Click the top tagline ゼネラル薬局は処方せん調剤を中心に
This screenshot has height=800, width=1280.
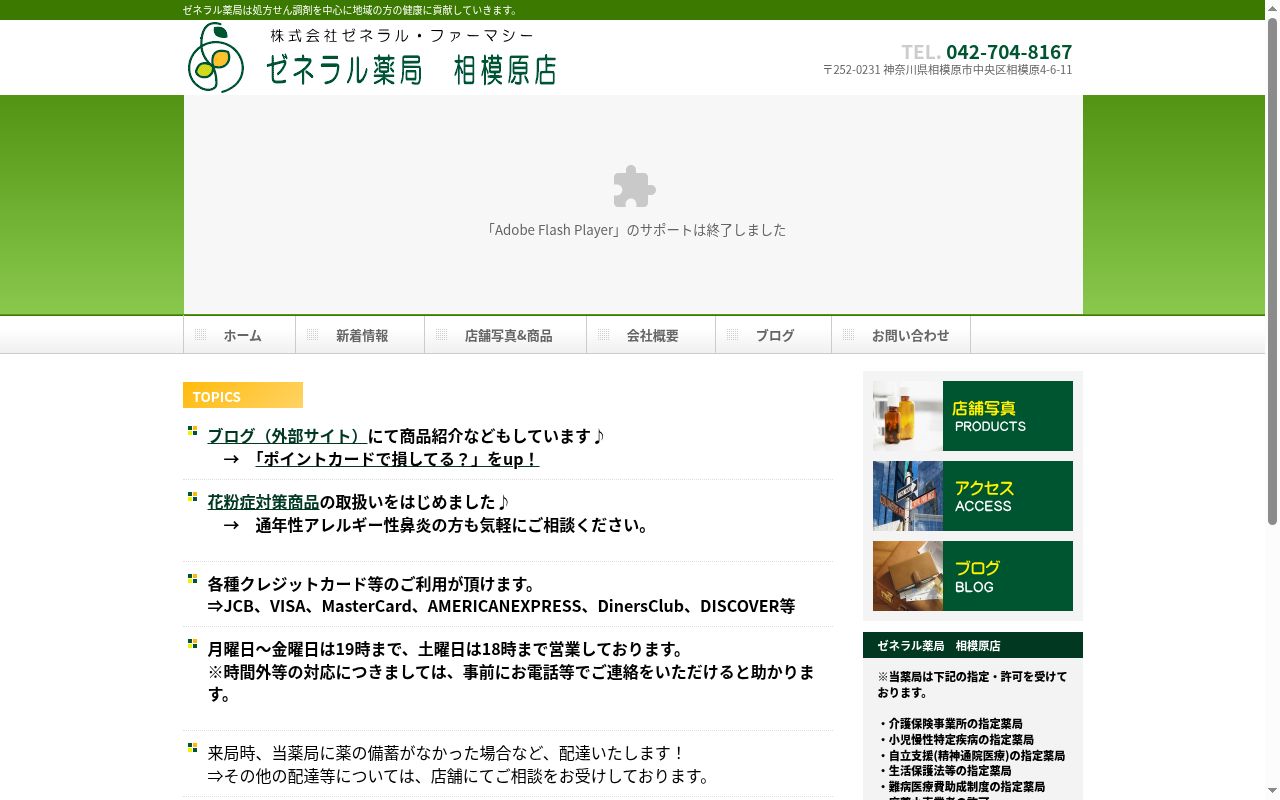pyautogui.click(x=351, y=10)
